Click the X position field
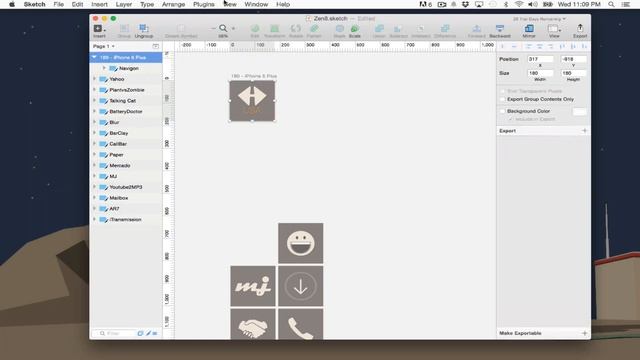The width and height of the screenshot is (640, 360). point(540,59)
